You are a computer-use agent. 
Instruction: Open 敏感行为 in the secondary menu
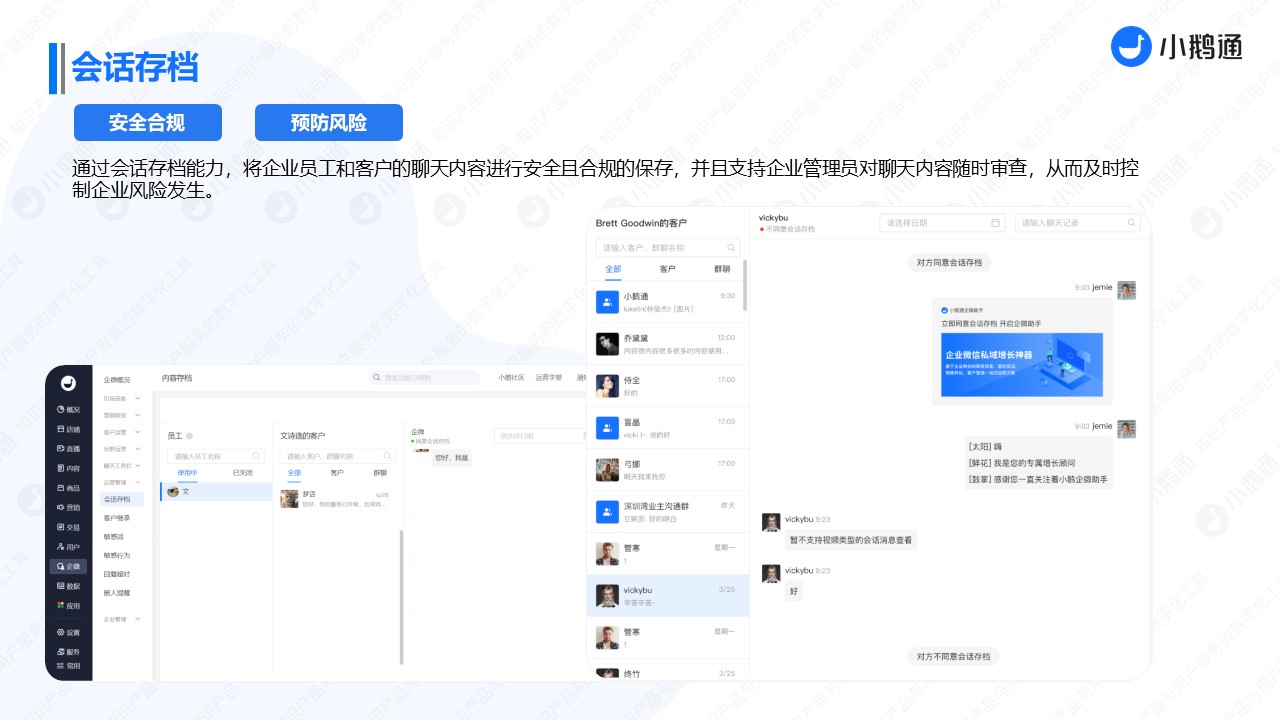[117, 555]
